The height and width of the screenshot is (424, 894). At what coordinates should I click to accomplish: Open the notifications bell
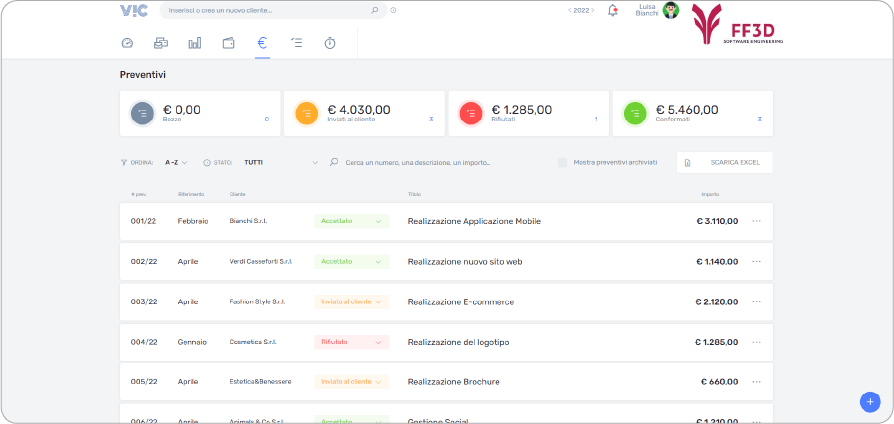613,10
